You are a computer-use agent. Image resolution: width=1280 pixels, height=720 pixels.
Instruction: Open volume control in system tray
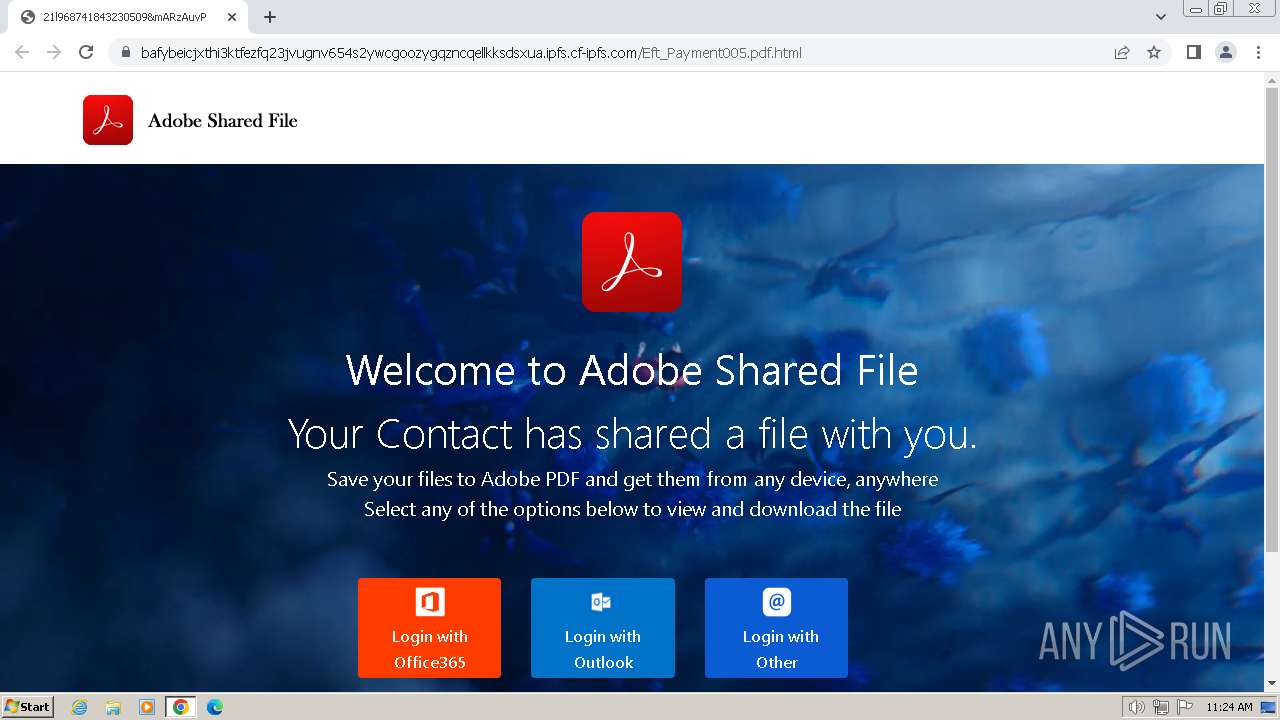coord(1137,707)
